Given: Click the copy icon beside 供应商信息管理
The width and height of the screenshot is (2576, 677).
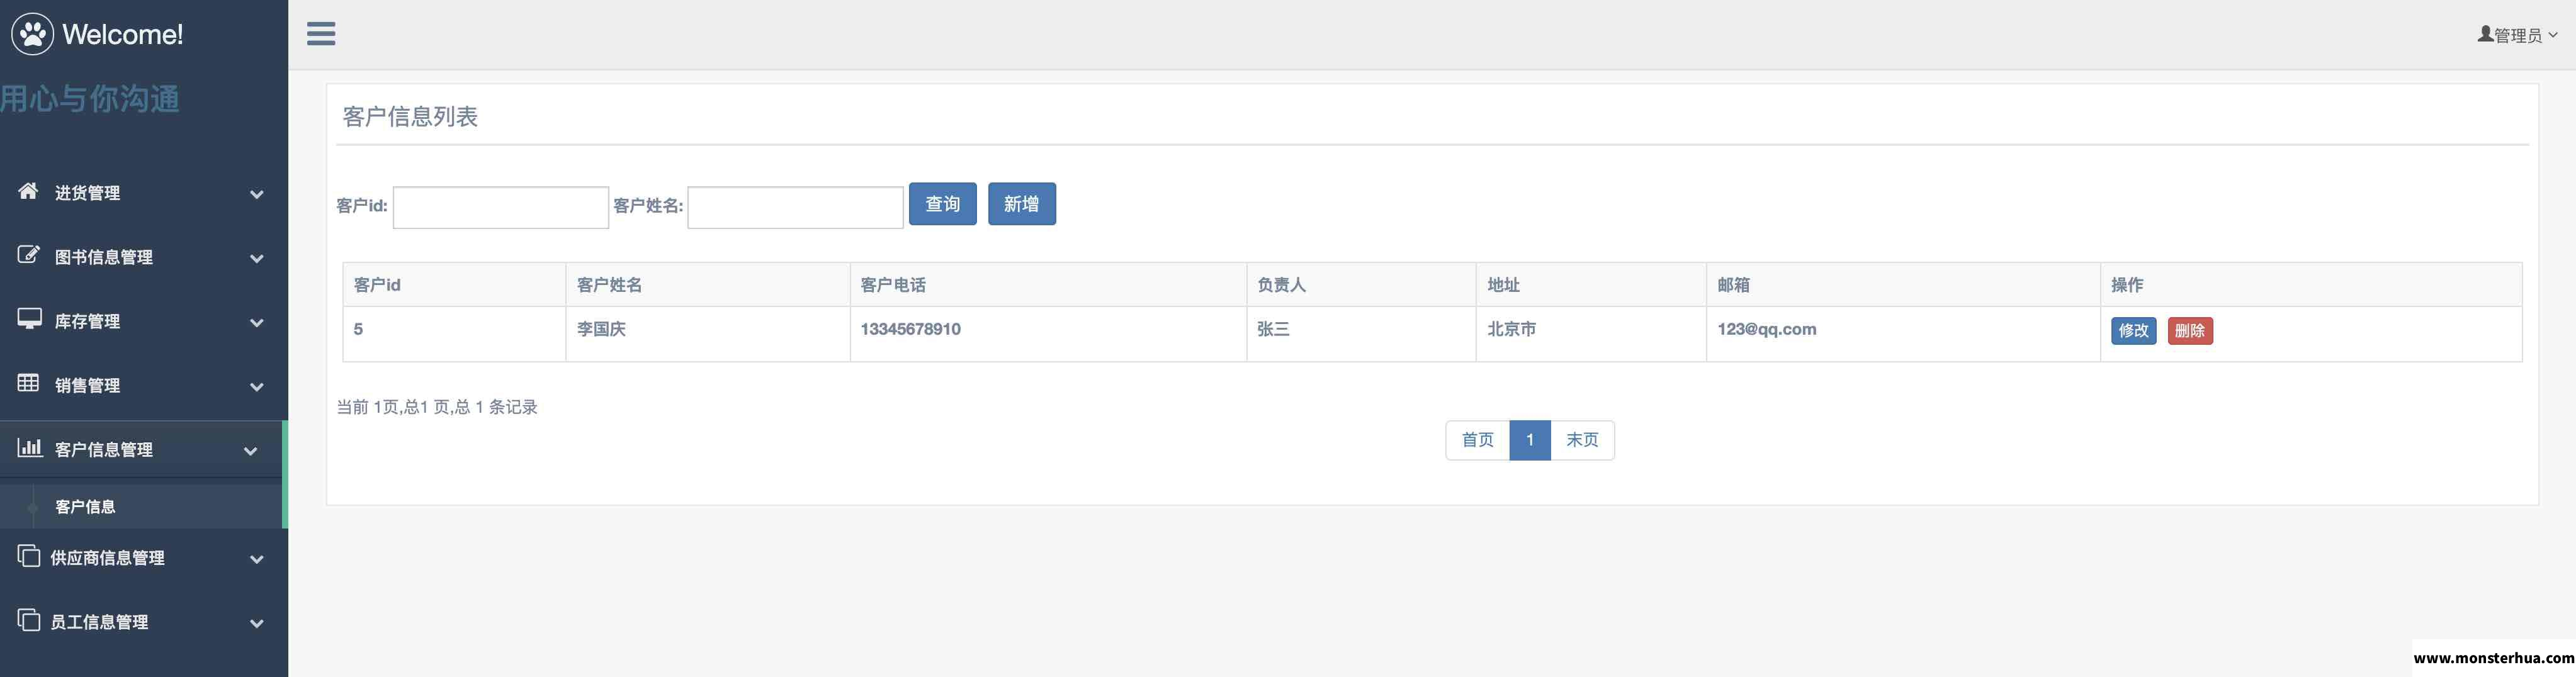Looking at the screenshot, I should [29, 556].
